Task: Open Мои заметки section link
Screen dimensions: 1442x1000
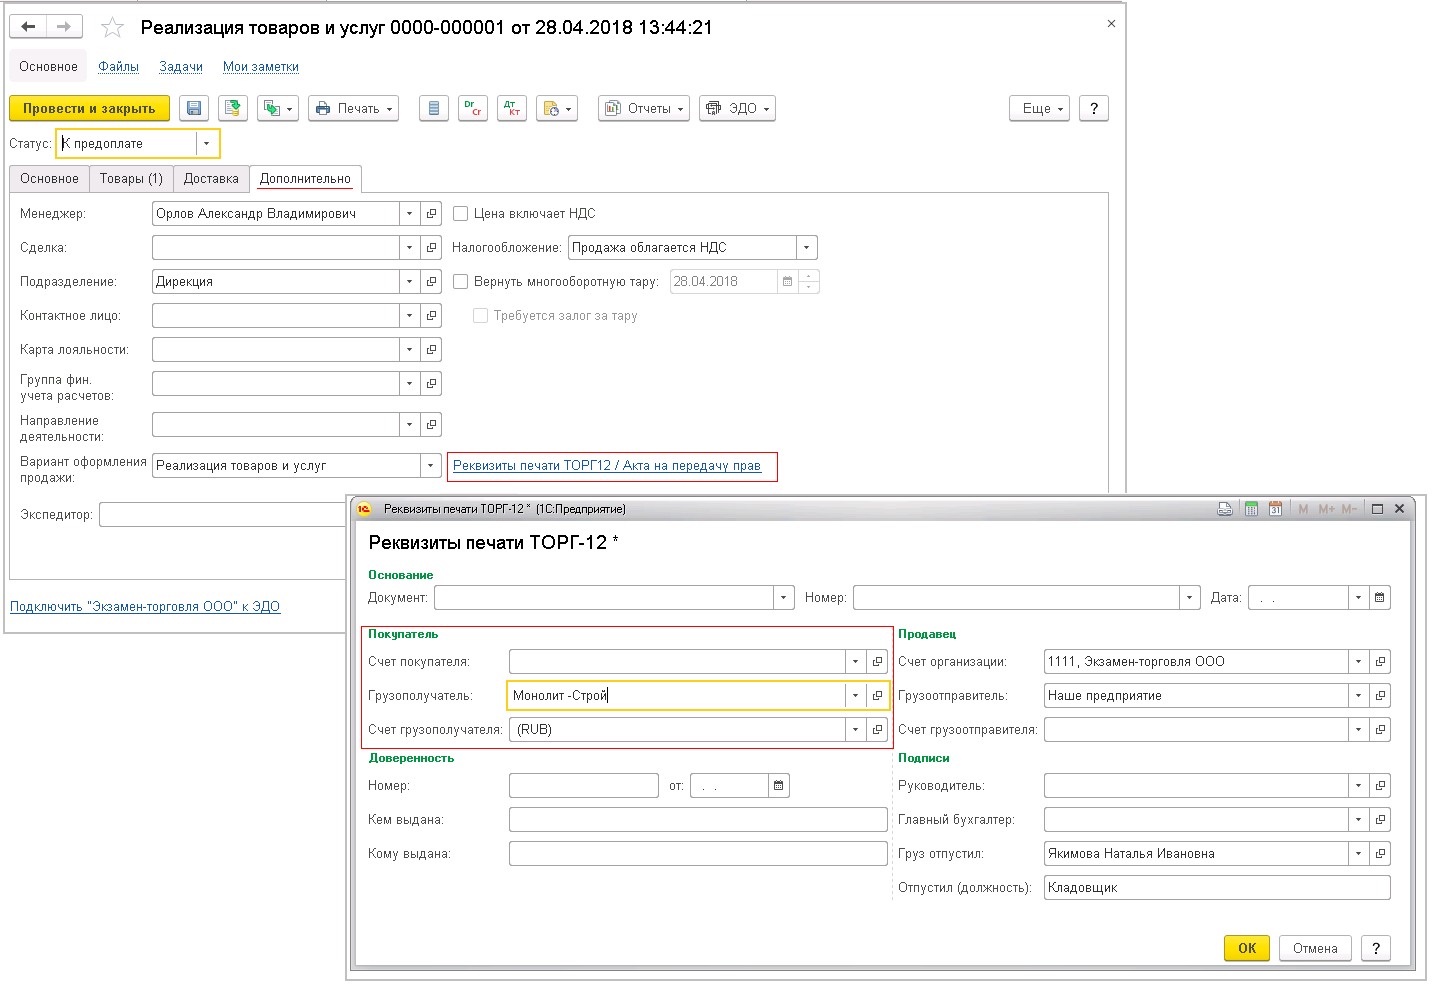Action: [261, 66]
